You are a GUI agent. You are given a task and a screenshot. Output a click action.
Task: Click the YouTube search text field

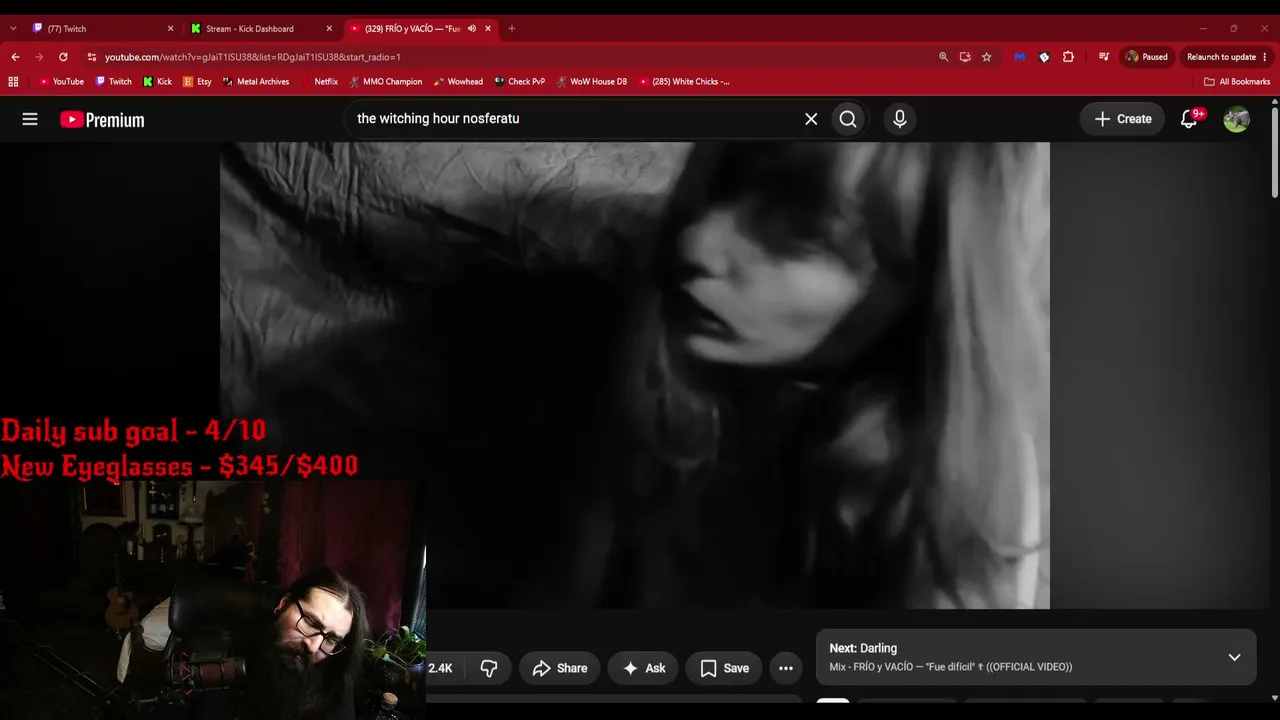575,119
